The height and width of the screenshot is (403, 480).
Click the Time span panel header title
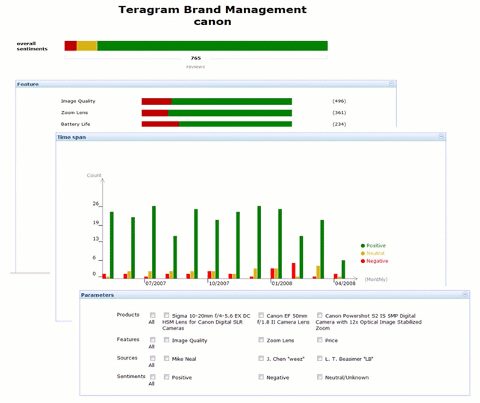coord(72,137)
